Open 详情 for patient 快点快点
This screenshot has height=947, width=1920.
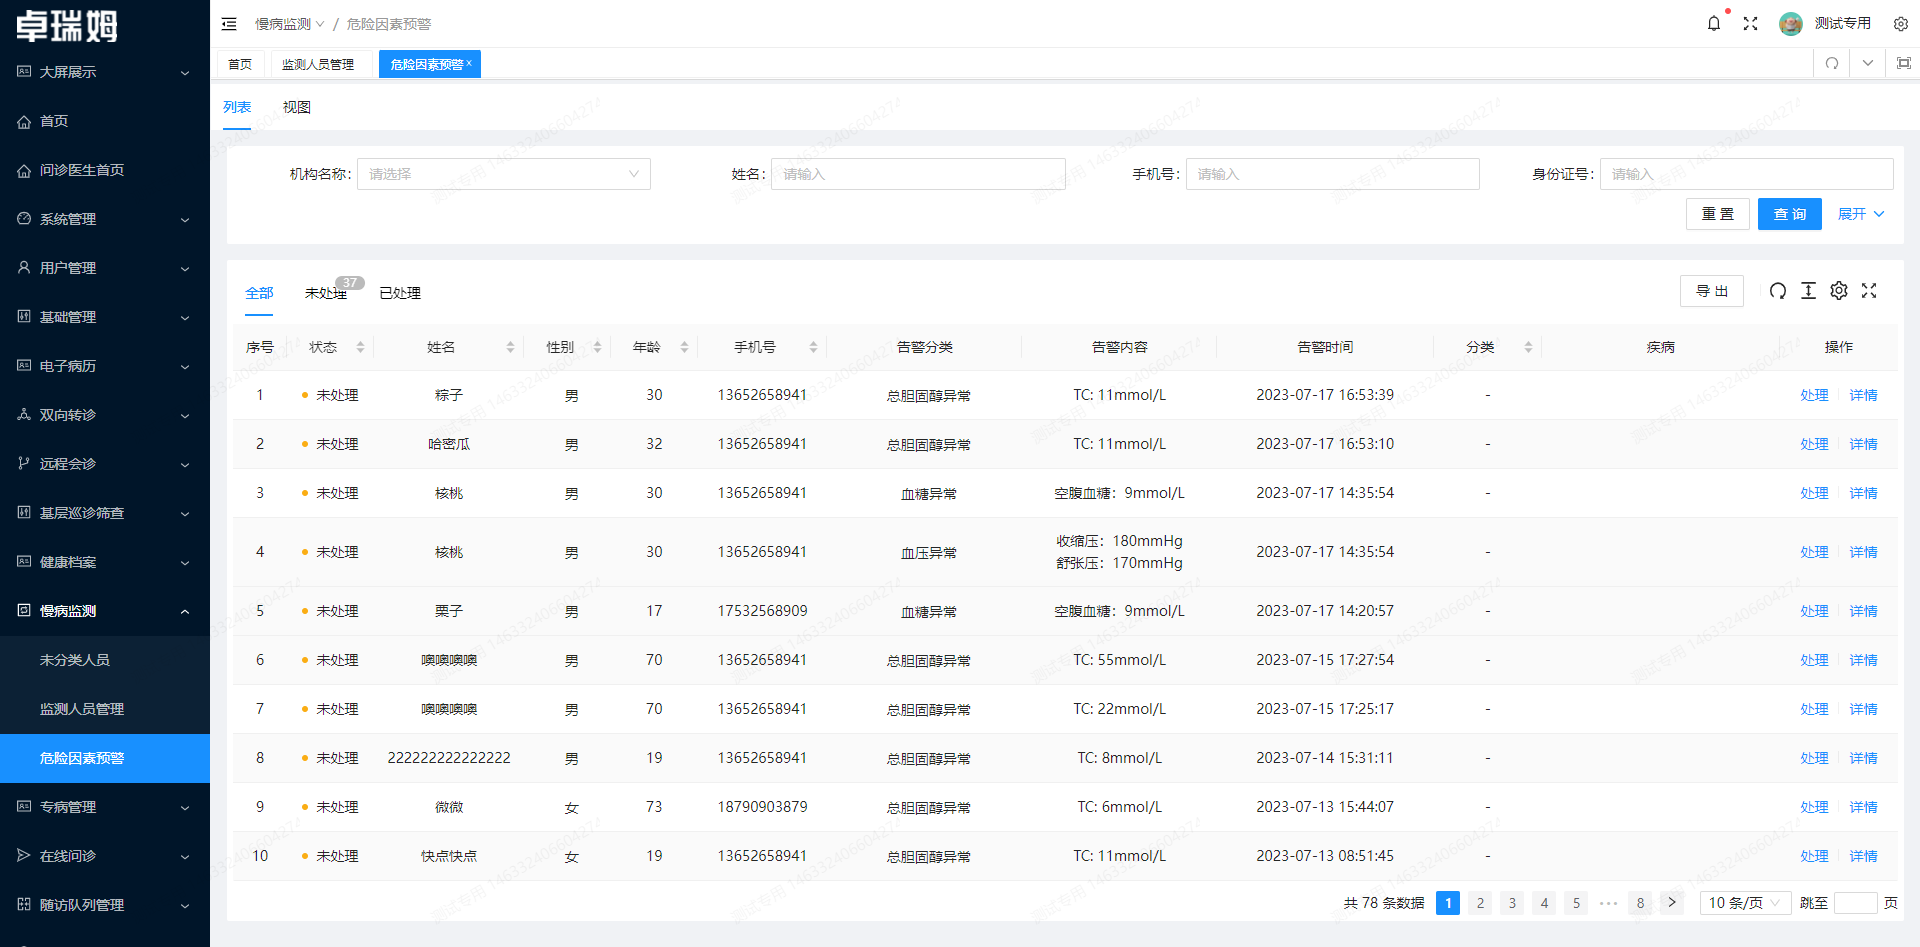click(1863, 856)
